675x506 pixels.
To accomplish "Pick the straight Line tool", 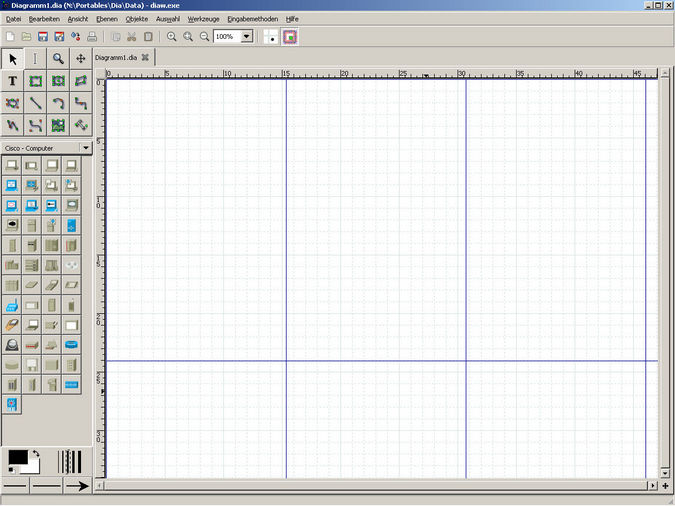I will 36,103.
